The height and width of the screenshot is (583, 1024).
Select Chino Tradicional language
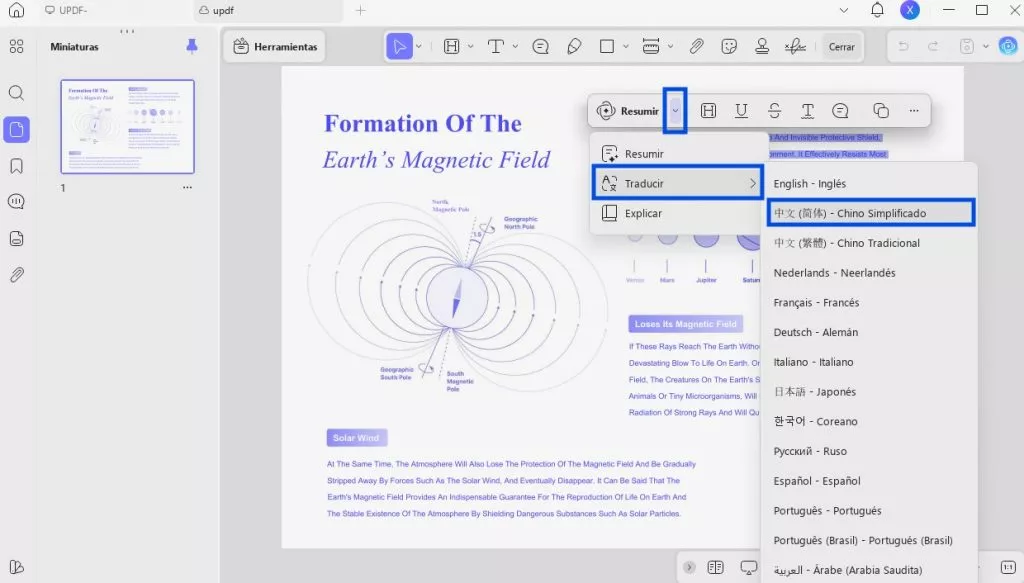click(869, 243)
